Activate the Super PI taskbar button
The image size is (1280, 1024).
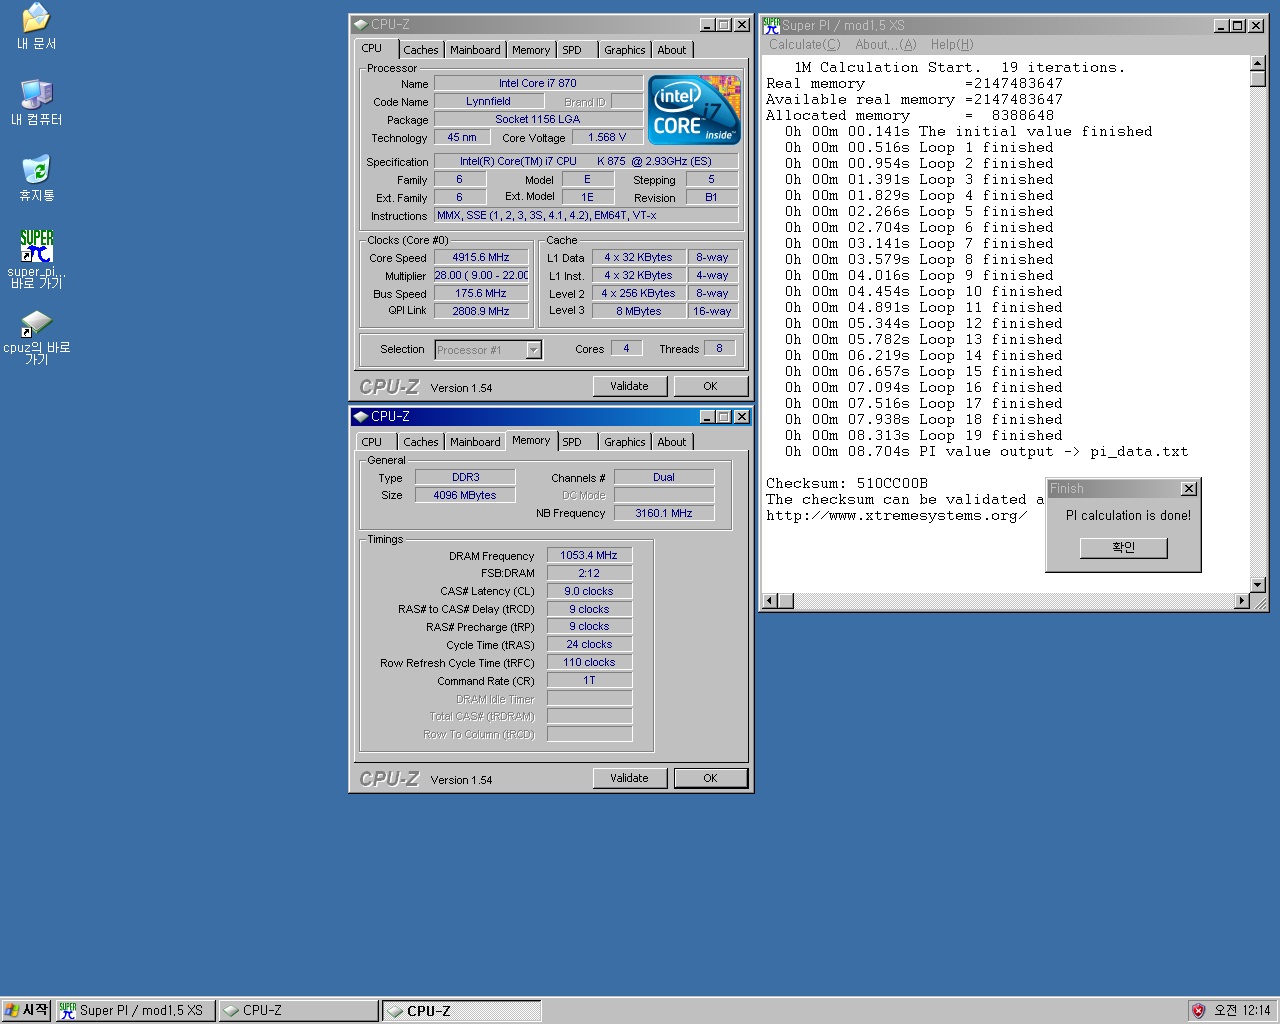coord(135,1010)
